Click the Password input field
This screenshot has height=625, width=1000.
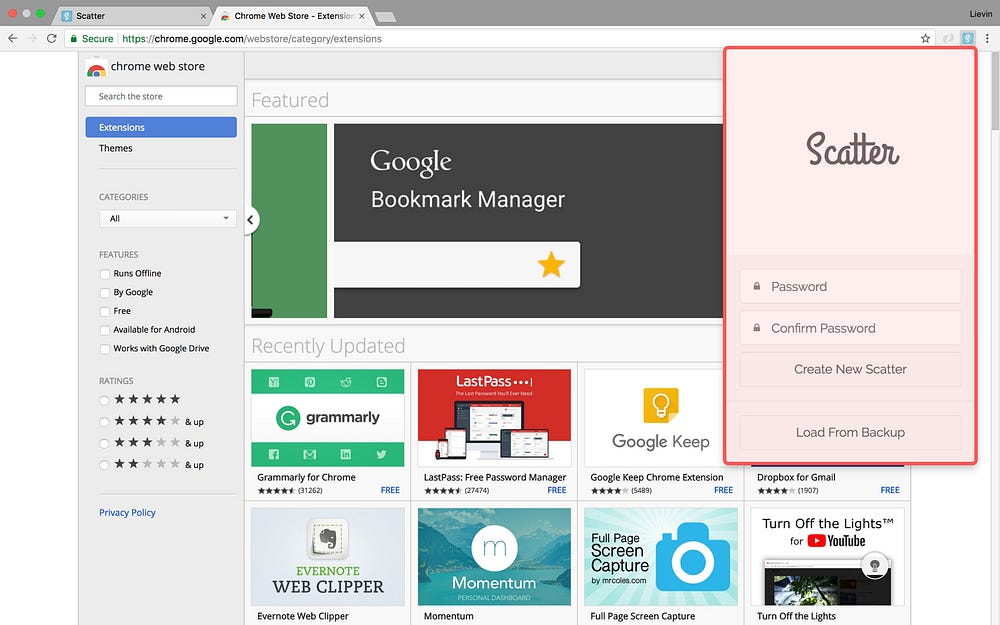click(x=850, y=286)
